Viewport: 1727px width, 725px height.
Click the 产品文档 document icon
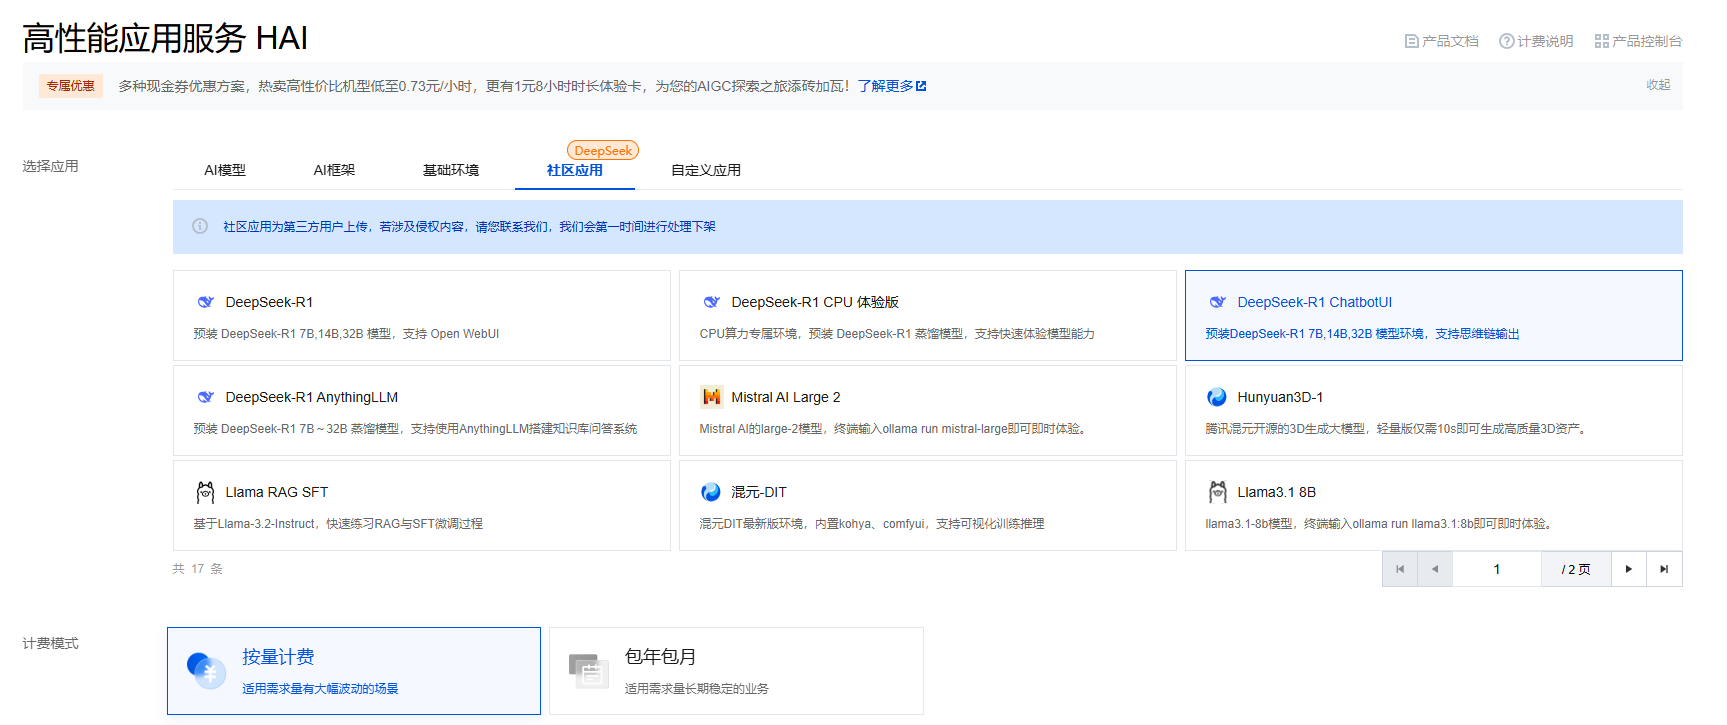coord(1411,41)
